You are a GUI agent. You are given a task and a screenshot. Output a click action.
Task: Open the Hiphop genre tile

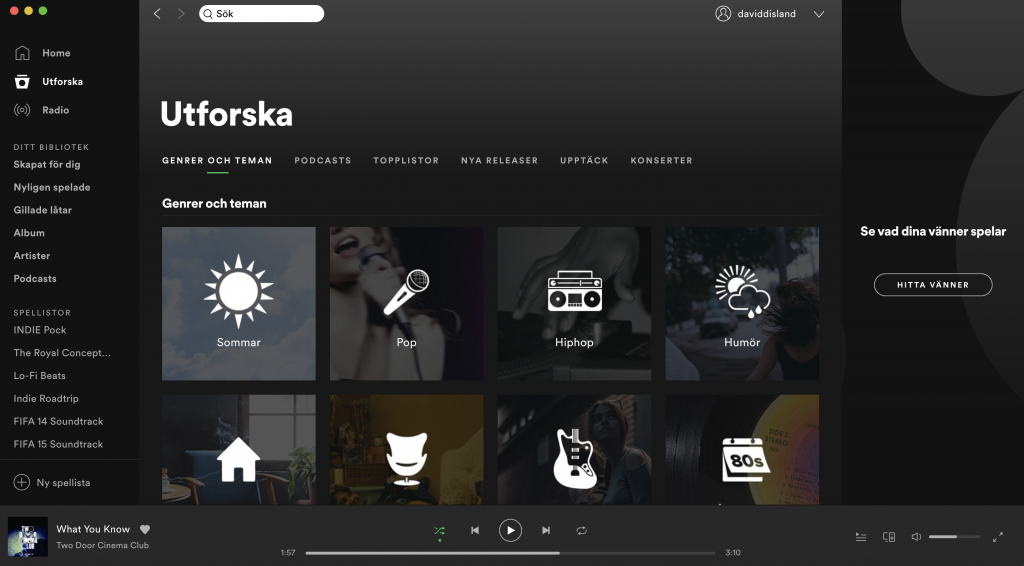click(575, 304)
